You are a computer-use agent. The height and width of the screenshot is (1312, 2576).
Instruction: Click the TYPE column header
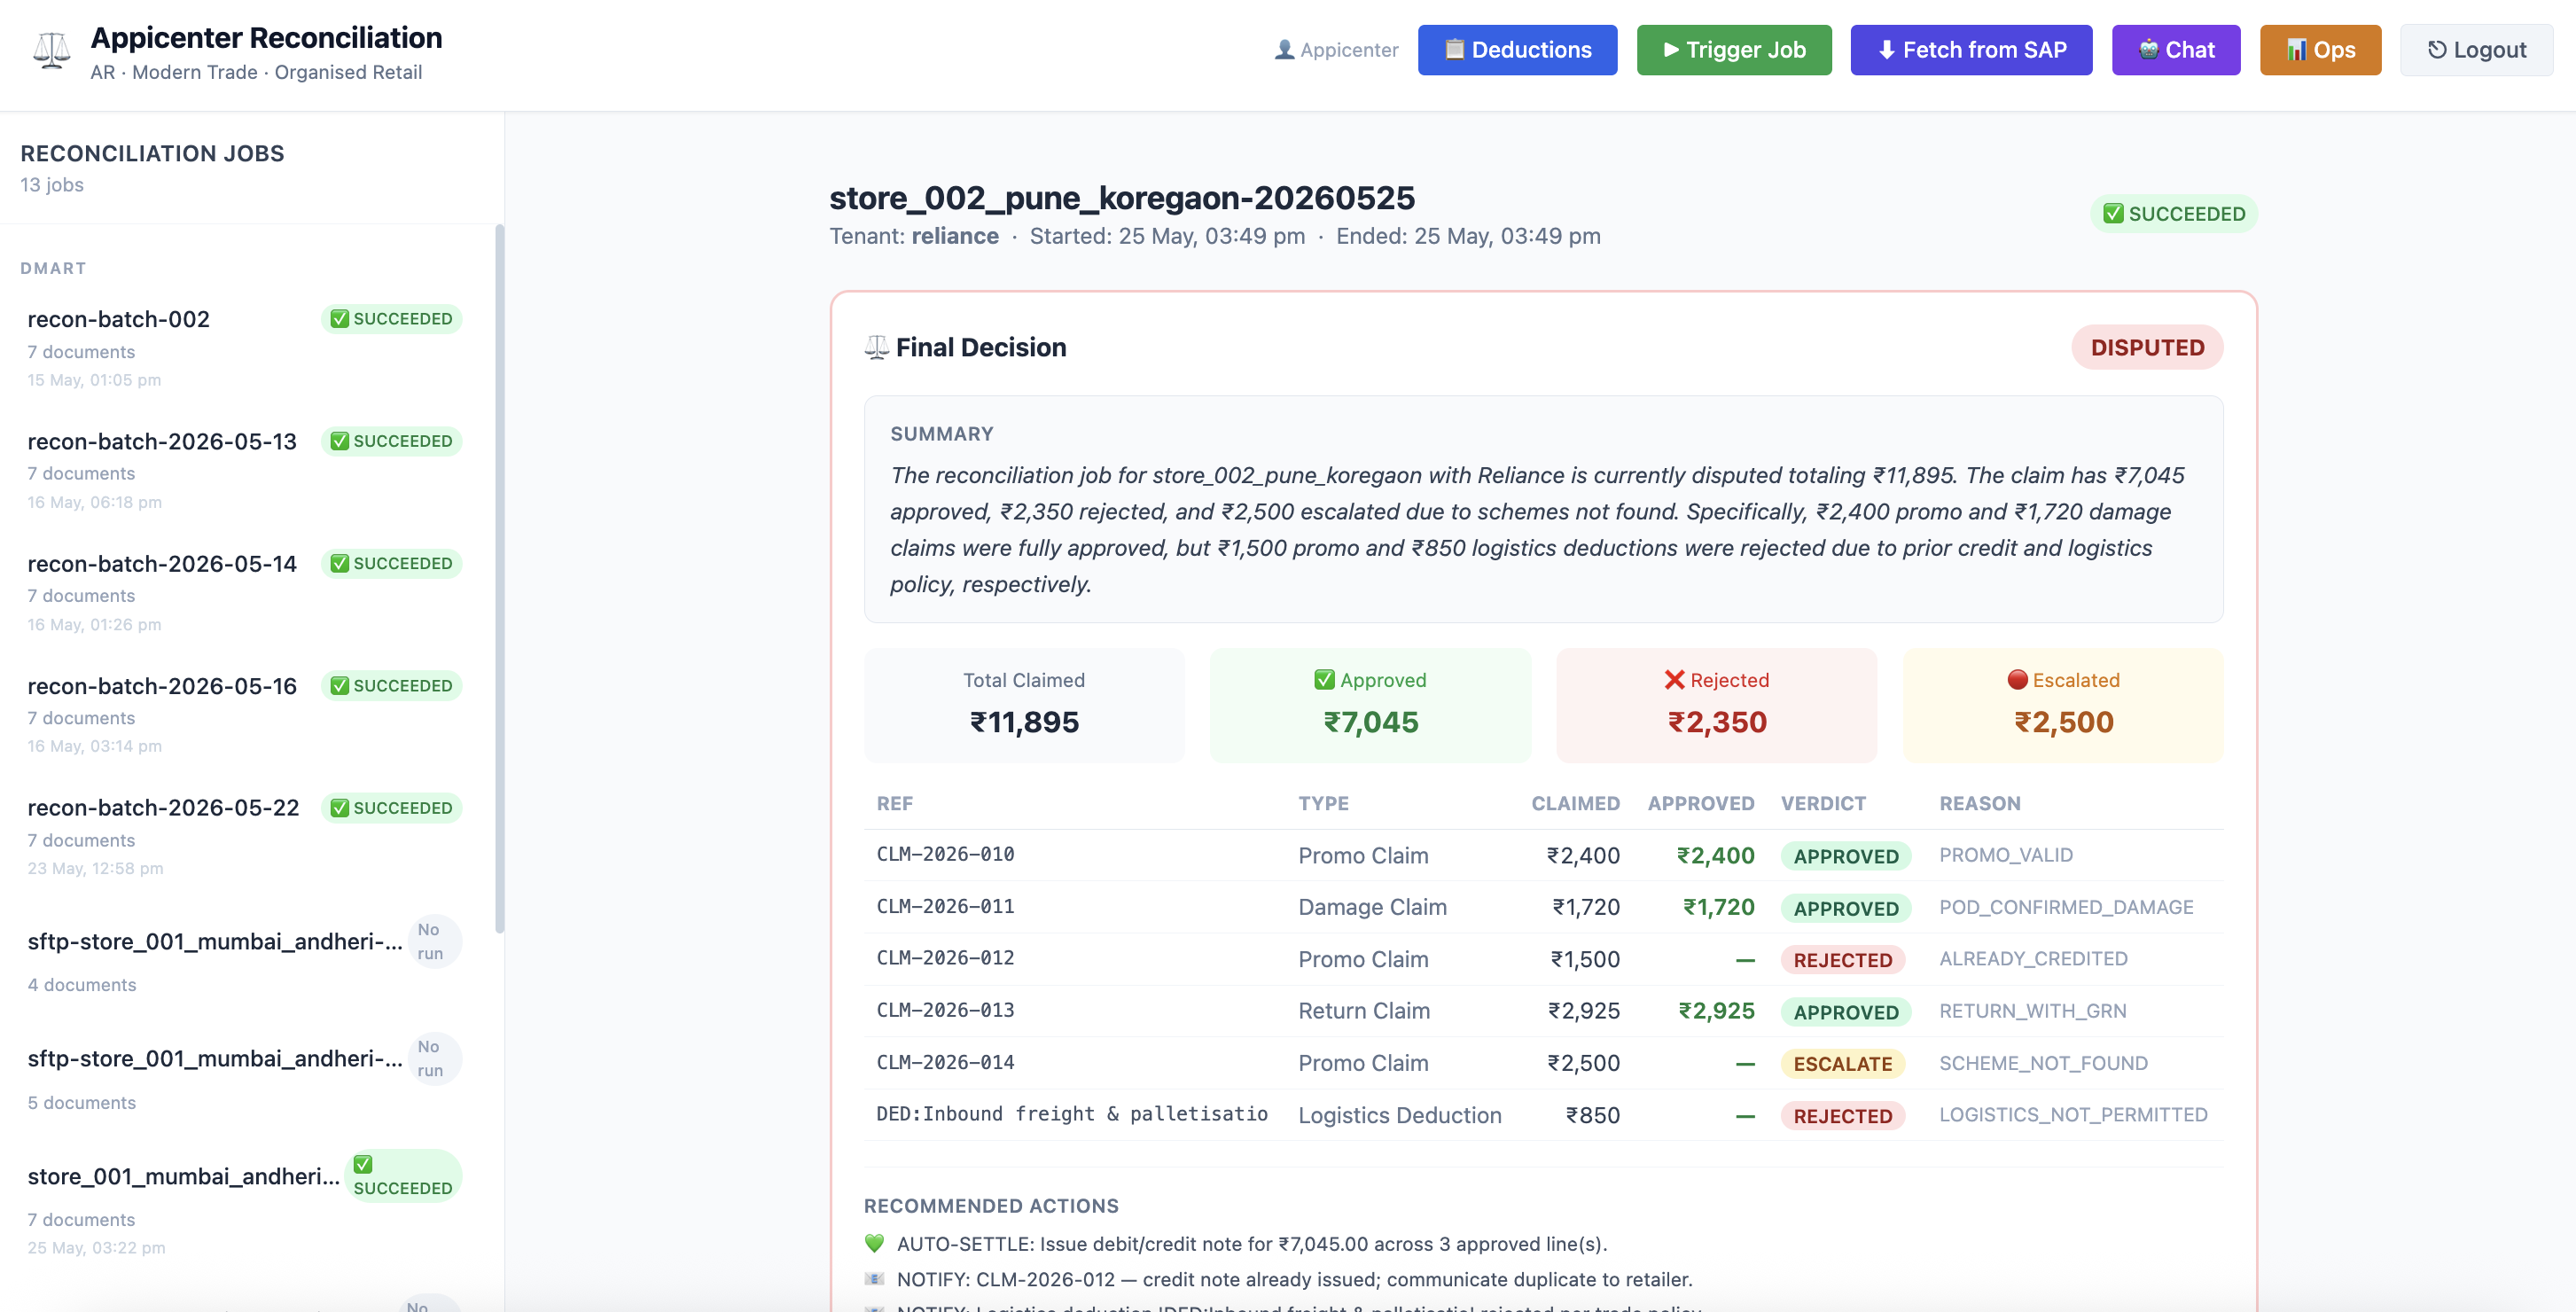(1323, 803)
